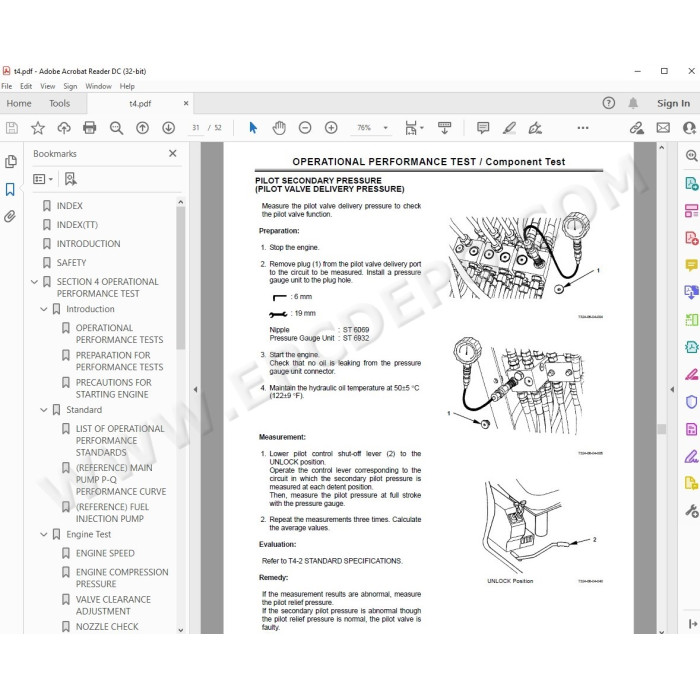Add a comment sticky note

pos(483,128)
